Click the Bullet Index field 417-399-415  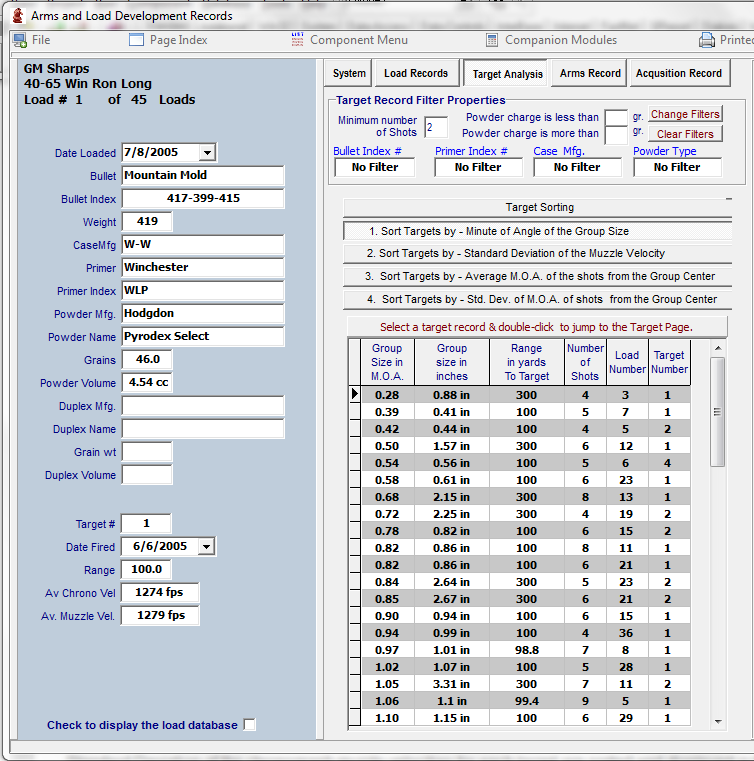[x=203, y=198]
